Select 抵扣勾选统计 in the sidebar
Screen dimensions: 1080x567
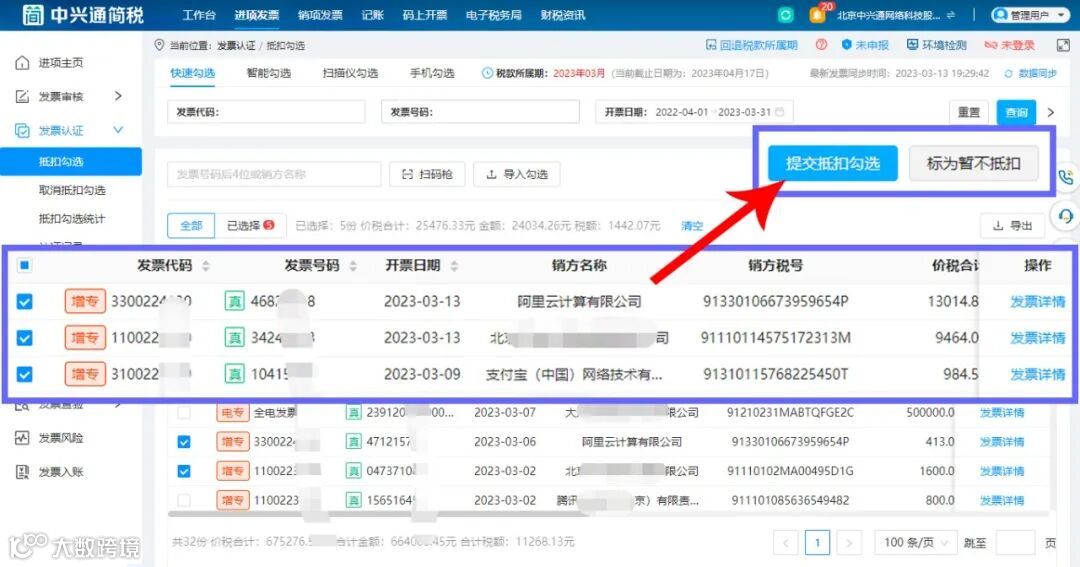[x=72, y=219]
